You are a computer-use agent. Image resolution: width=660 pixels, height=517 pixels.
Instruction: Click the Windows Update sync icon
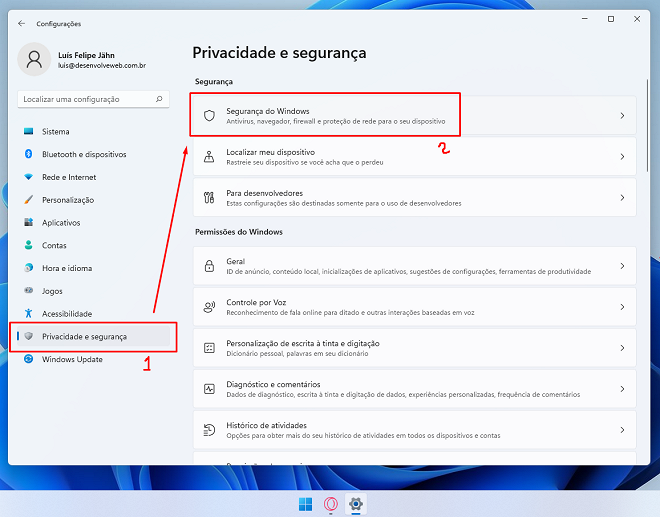pos(29,359)
